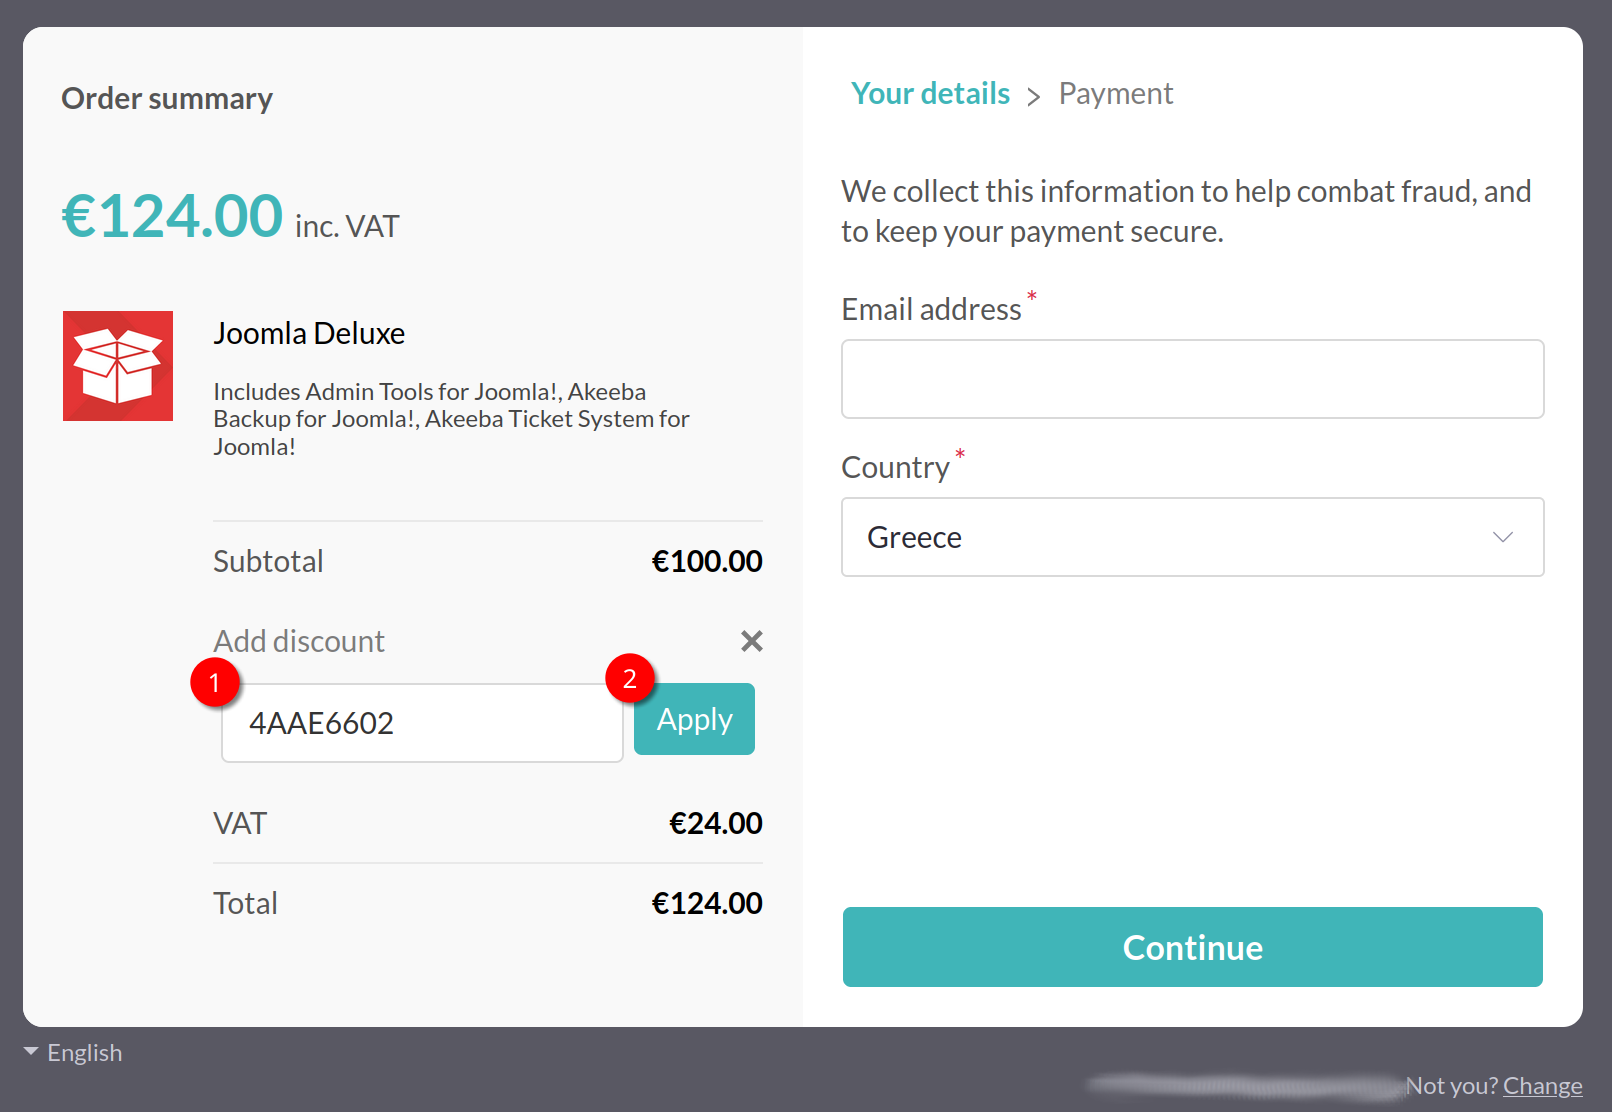The height and width of the screenshot is (1112, 1612).
Task: Apply the discount code
Action: click(694, 720)
